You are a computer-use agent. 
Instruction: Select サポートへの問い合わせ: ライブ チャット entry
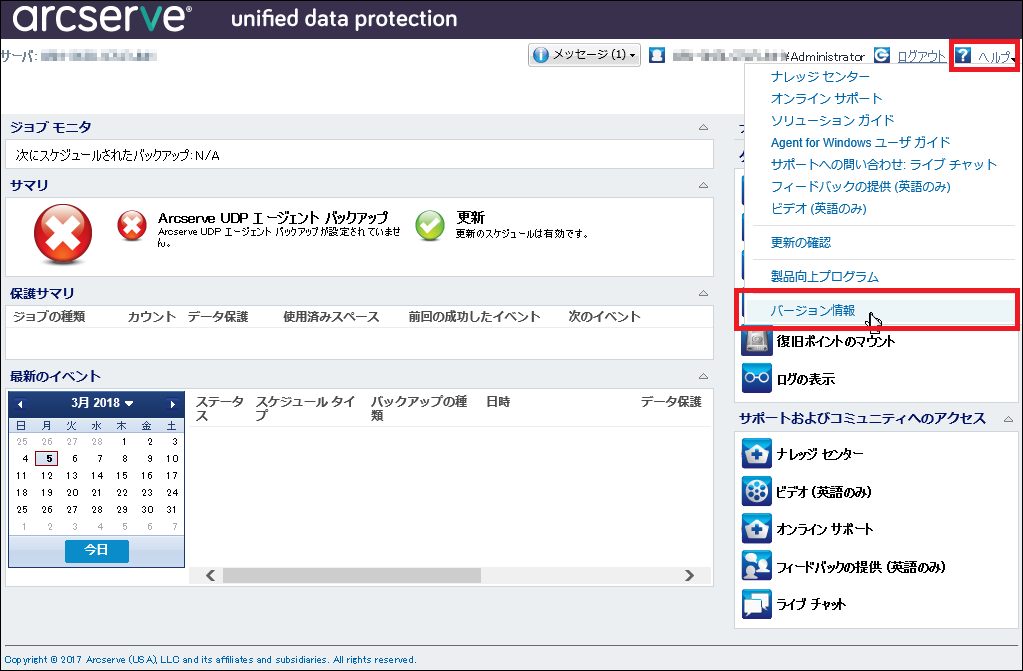tap(883, 164)
